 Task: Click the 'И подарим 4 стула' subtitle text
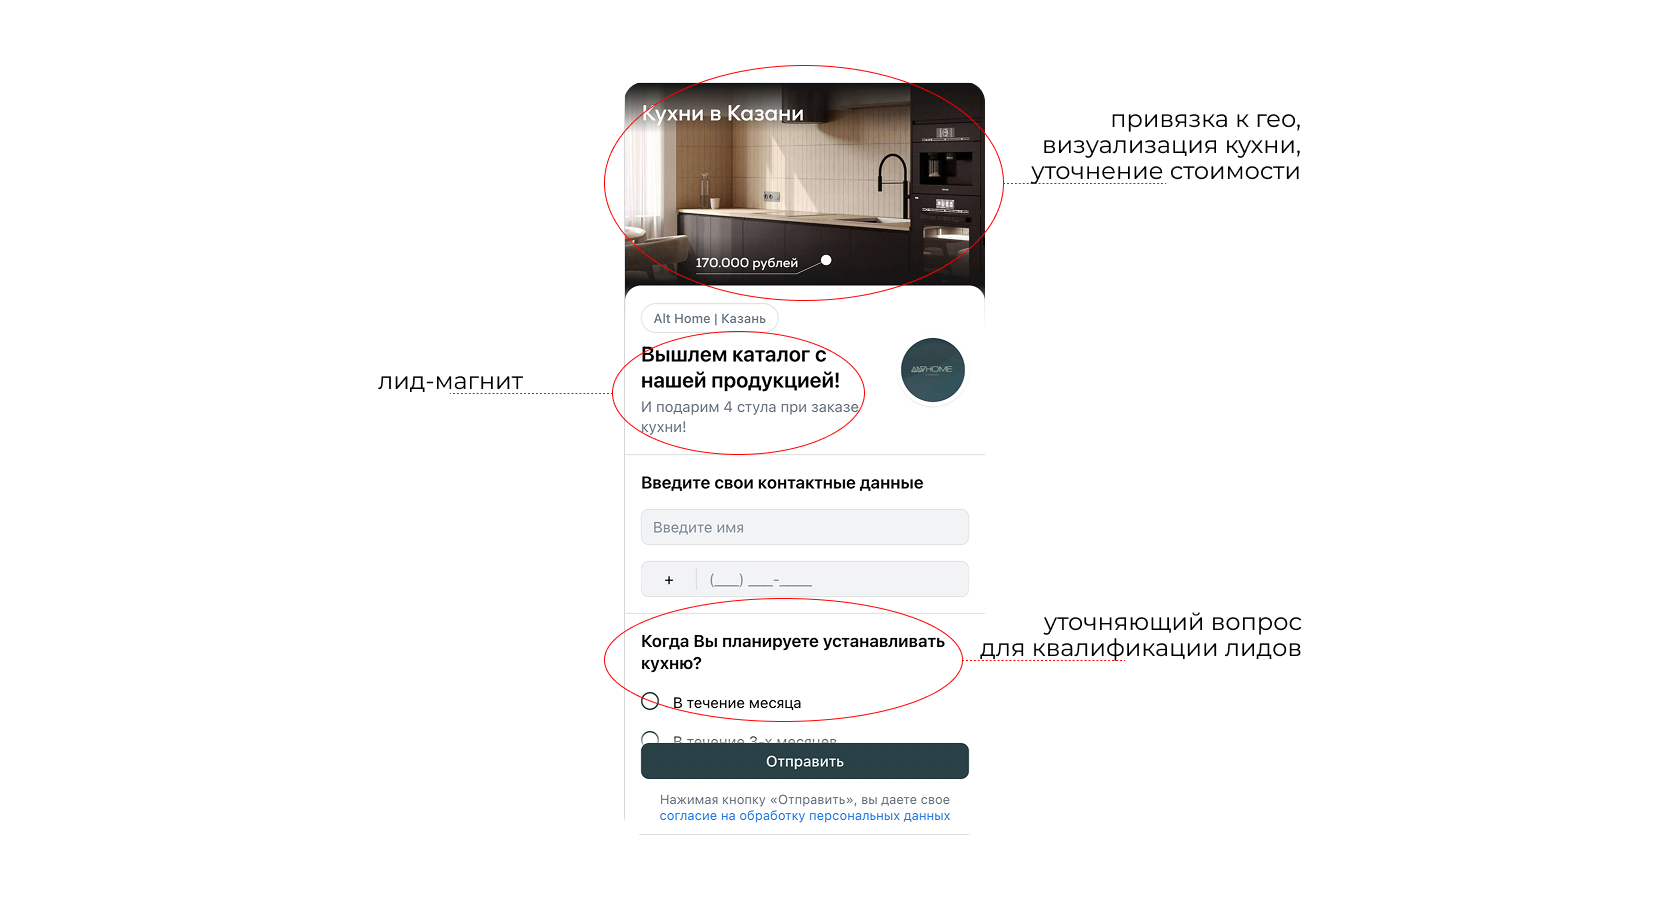(750, 417)
